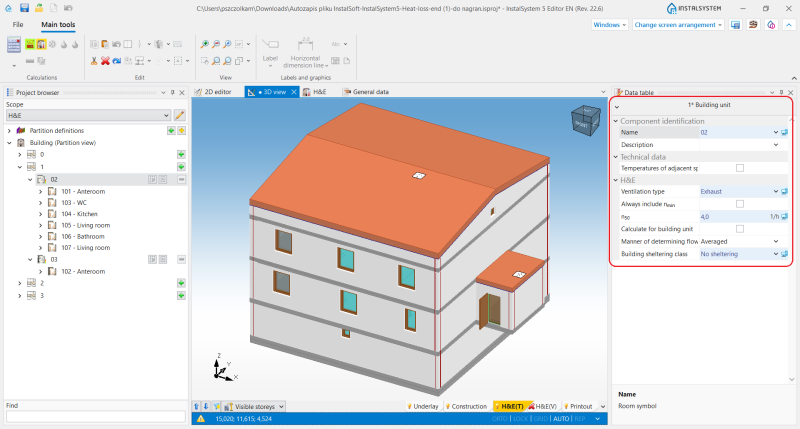This screenshot has height=429, width=800.
Task: Click the n50 value field showing 4,0
Action: click(734, 217)
